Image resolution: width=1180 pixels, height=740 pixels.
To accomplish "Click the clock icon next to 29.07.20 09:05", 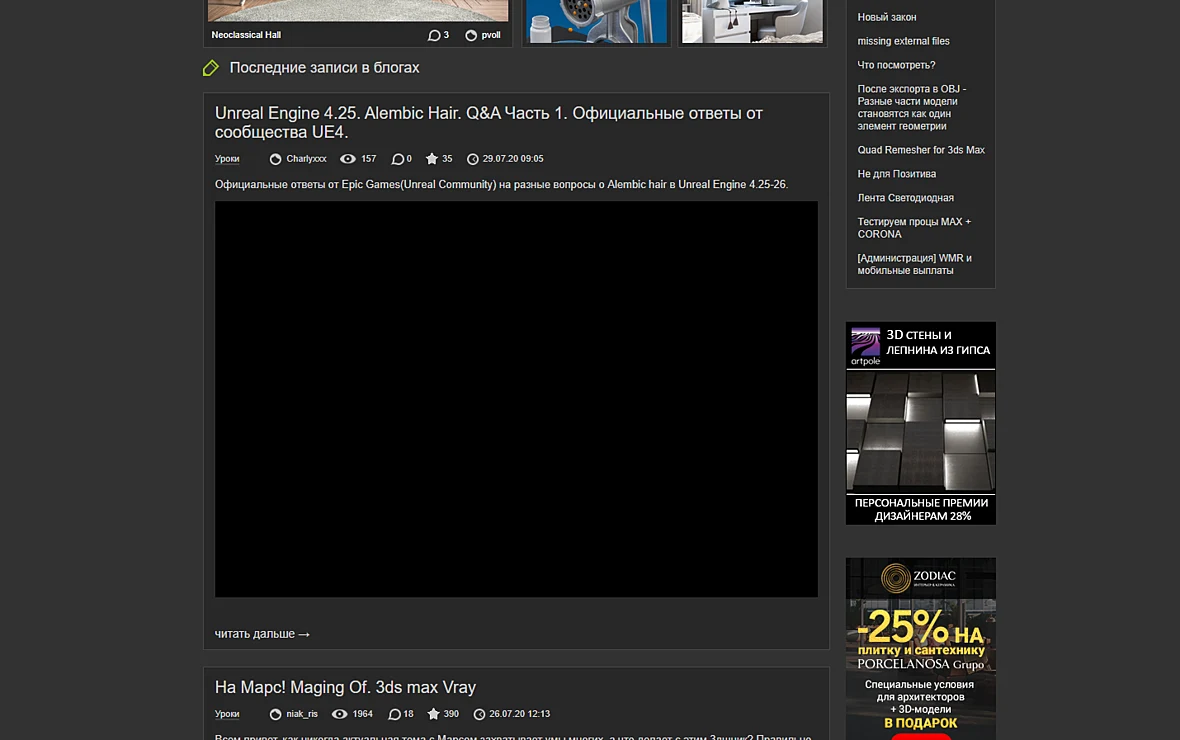I will pyautogui.click(x=473, y=159).
